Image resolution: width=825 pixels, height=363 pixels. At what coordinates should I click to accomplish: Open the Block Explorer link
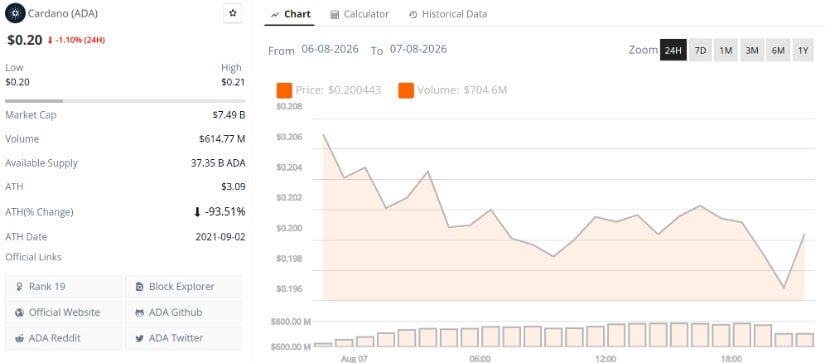coord(184,287)
